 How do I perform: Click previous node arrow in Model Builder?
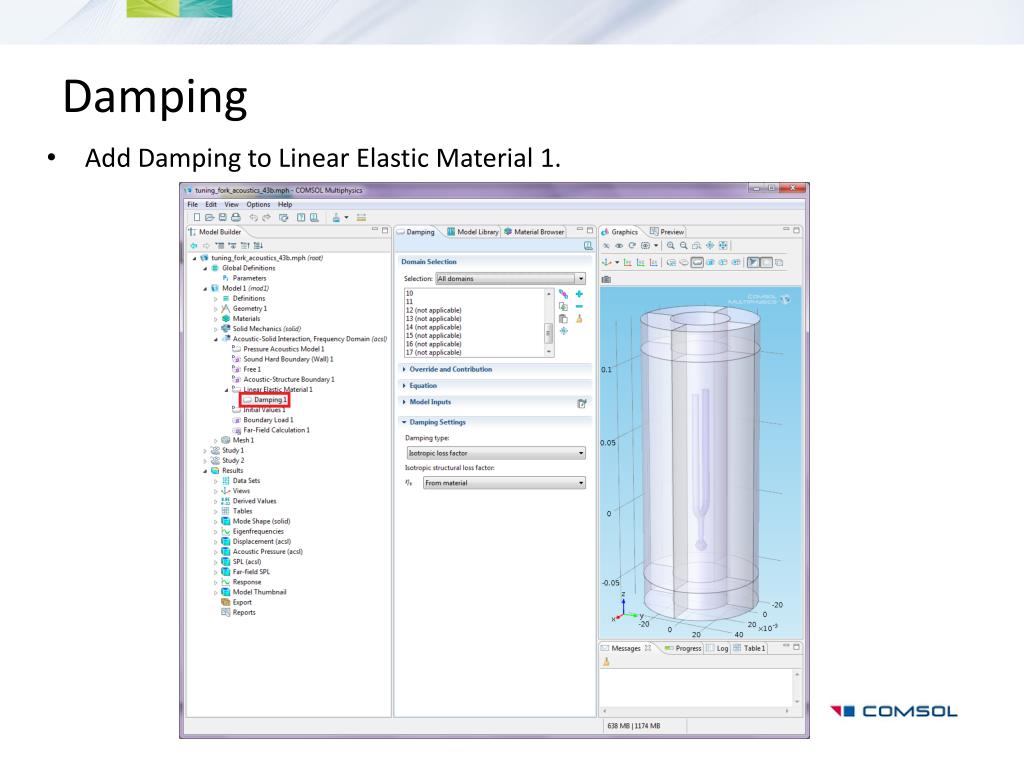click(x=193, y=246)
